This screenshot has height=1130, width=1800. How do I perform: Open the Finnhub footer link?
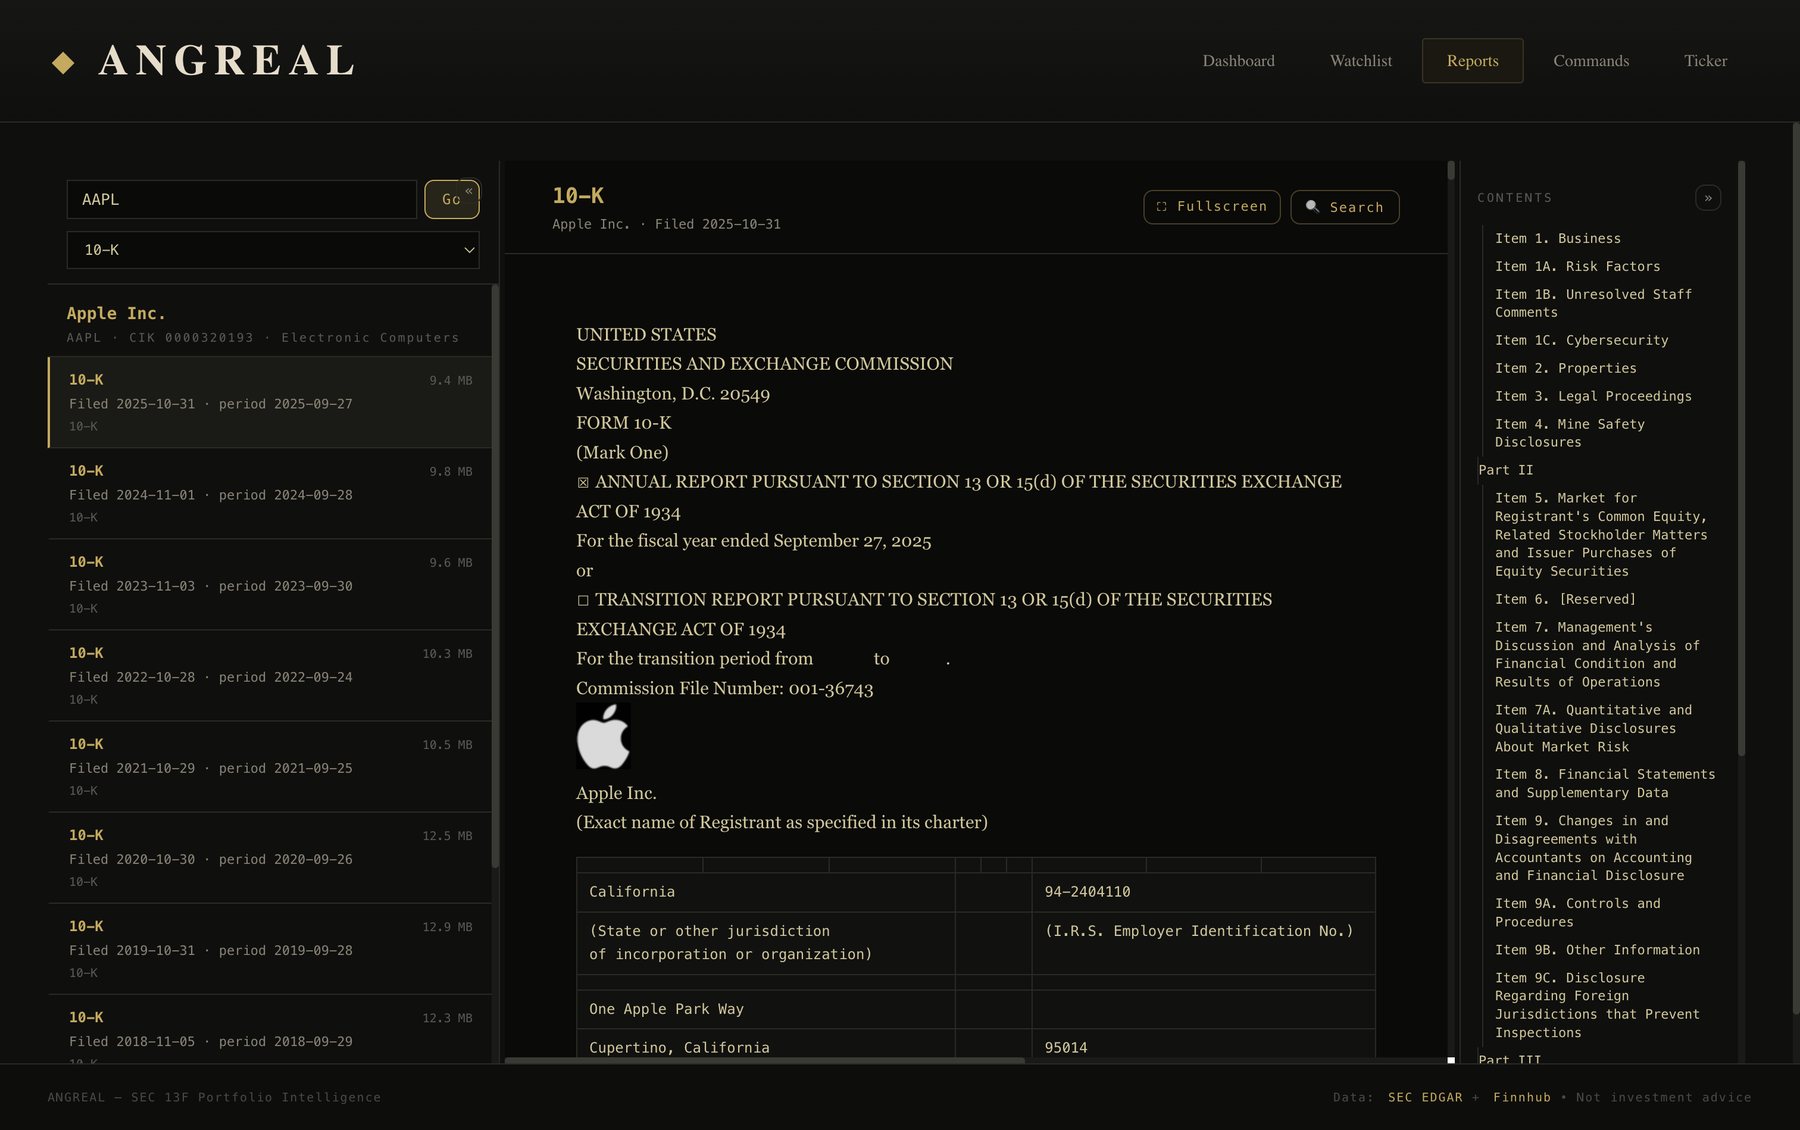(1522, 1097)
